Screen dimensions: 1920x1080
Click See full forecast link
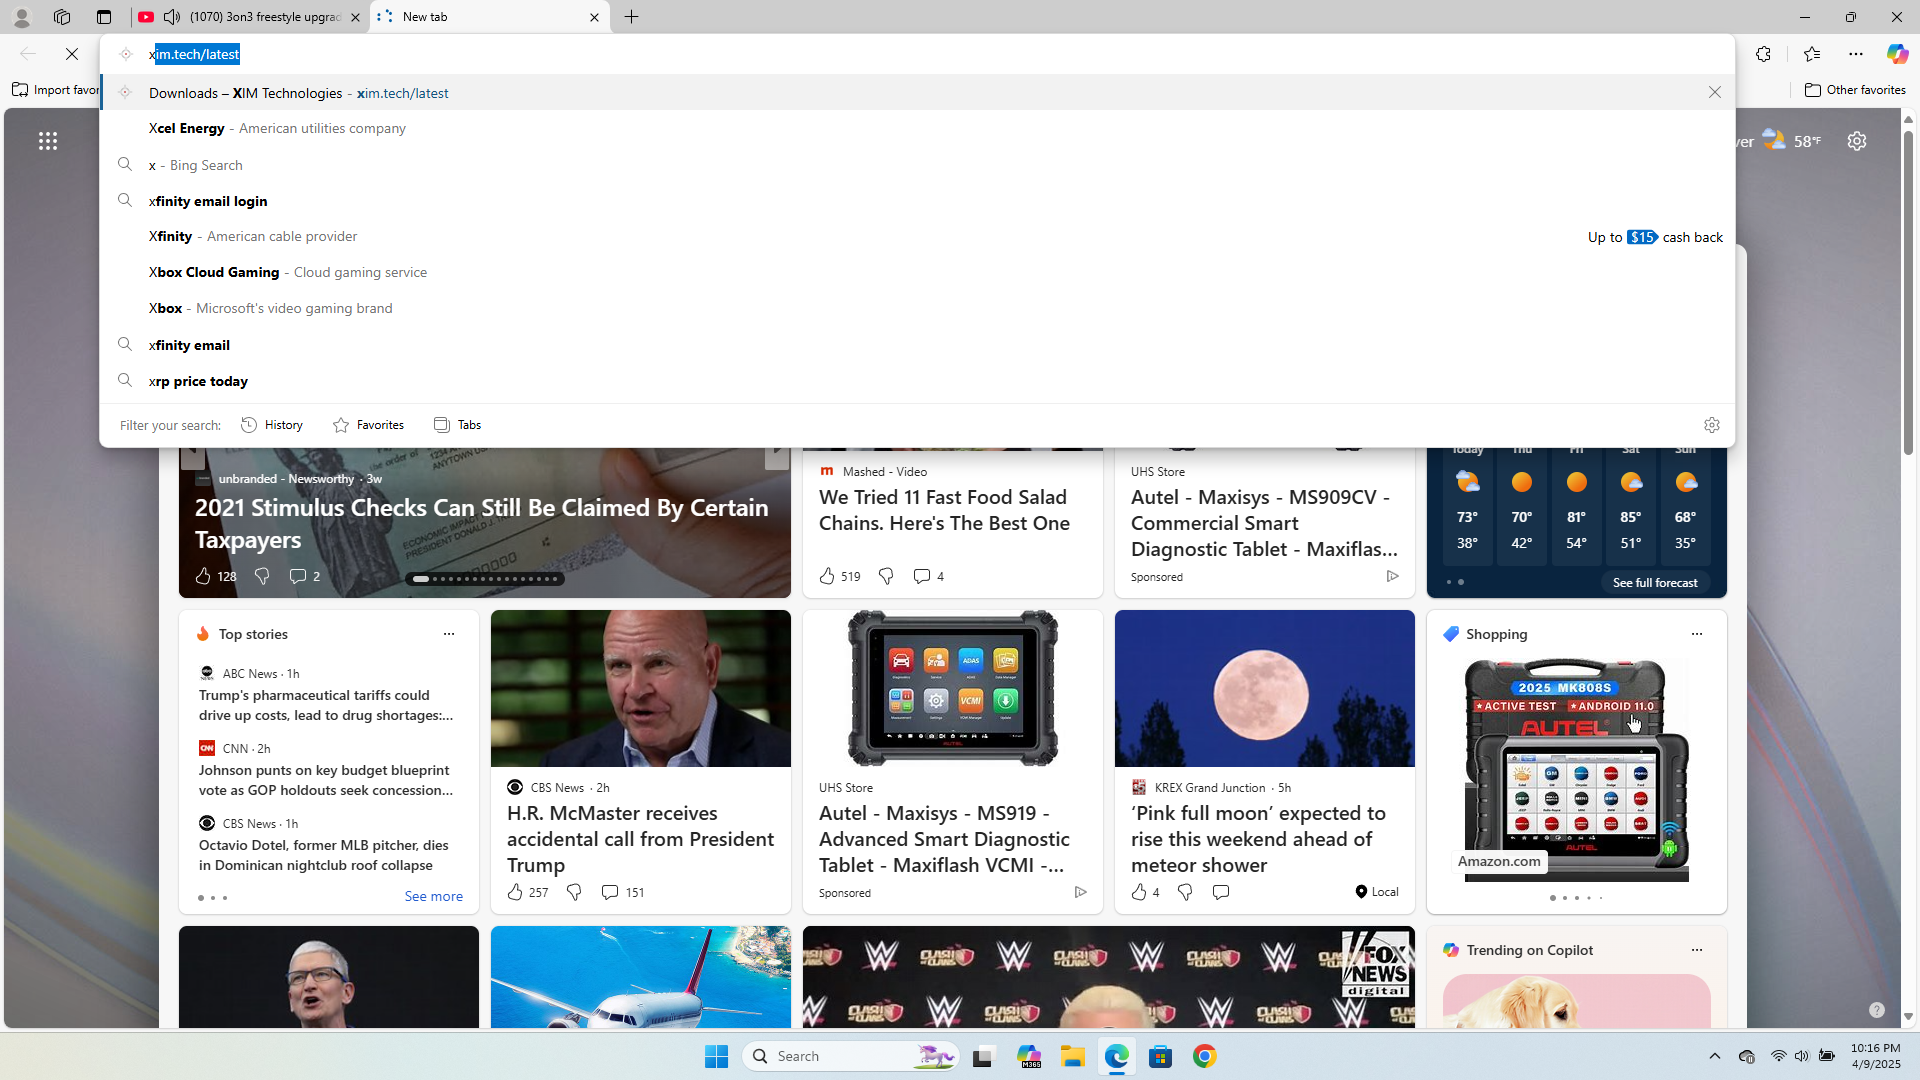1655,583
